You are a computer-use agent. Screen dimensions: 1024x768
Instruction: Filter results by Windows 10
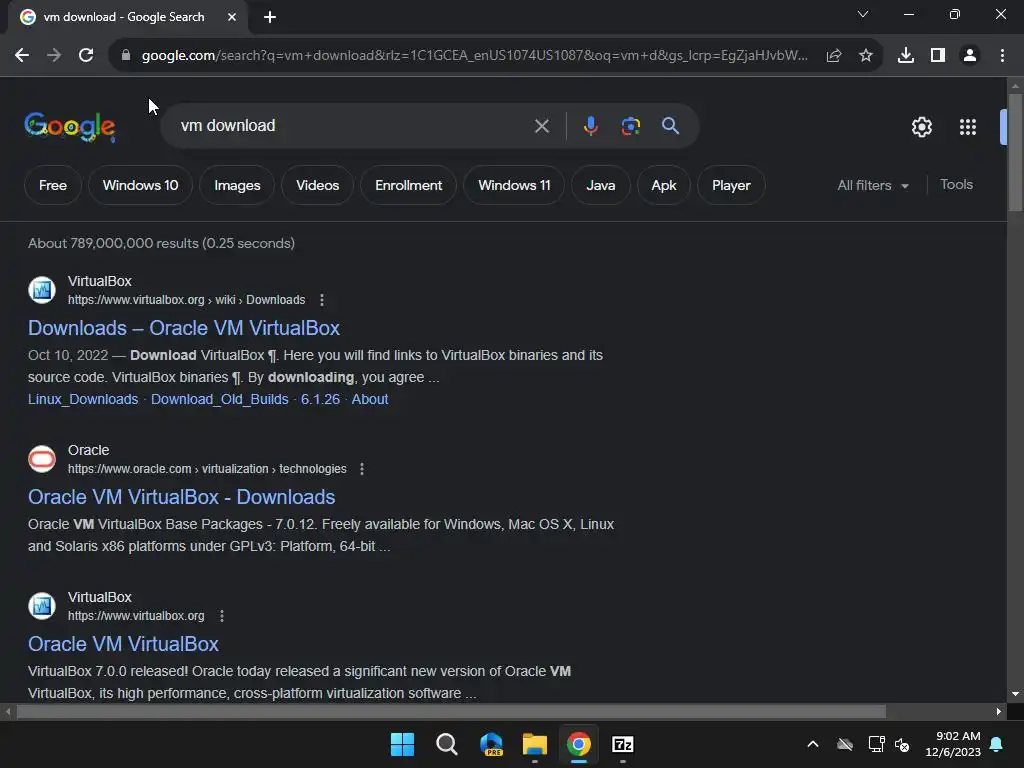pos(140,185)
